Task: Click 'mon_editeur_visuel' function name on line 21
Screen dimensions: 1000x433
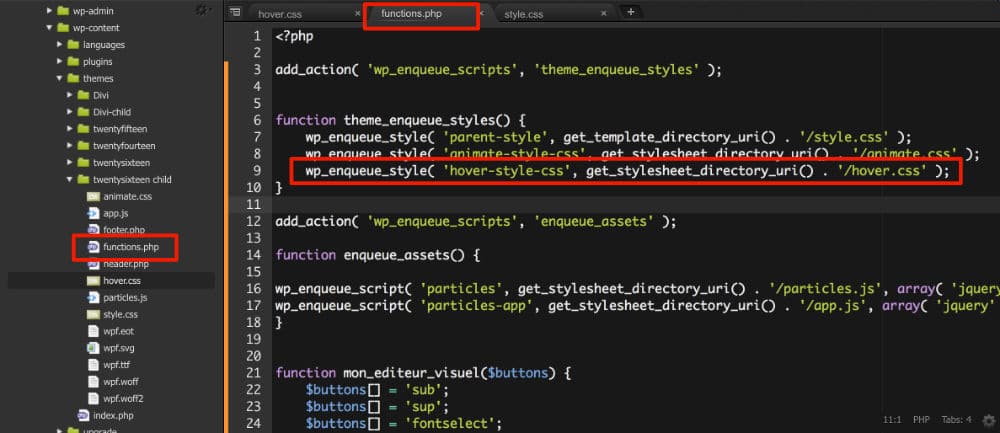Action: (x=413, y=372)
